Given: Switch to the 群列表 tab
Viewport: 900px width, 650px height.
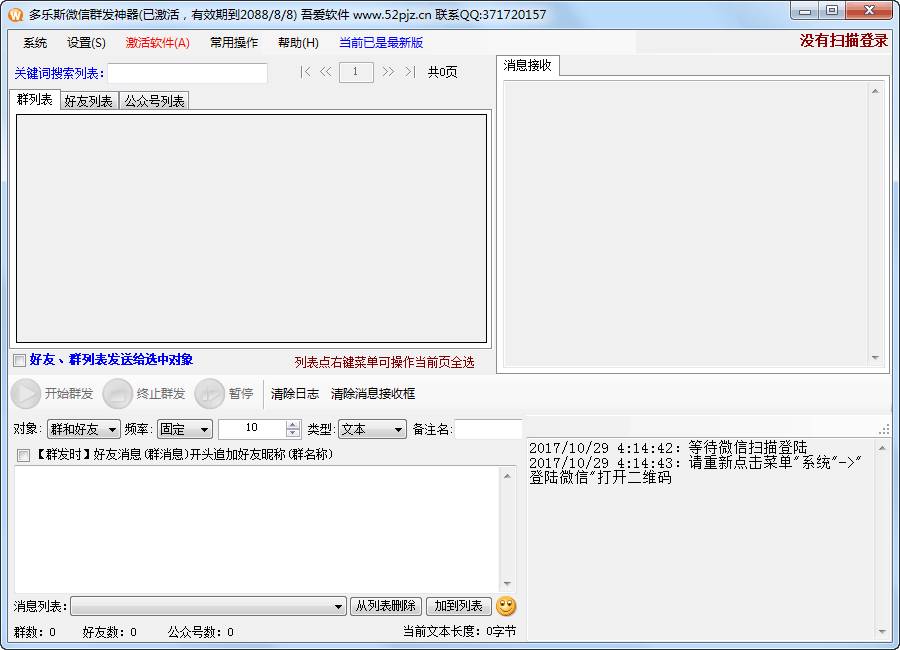Looking at the screenshot, I should point(34,99).
